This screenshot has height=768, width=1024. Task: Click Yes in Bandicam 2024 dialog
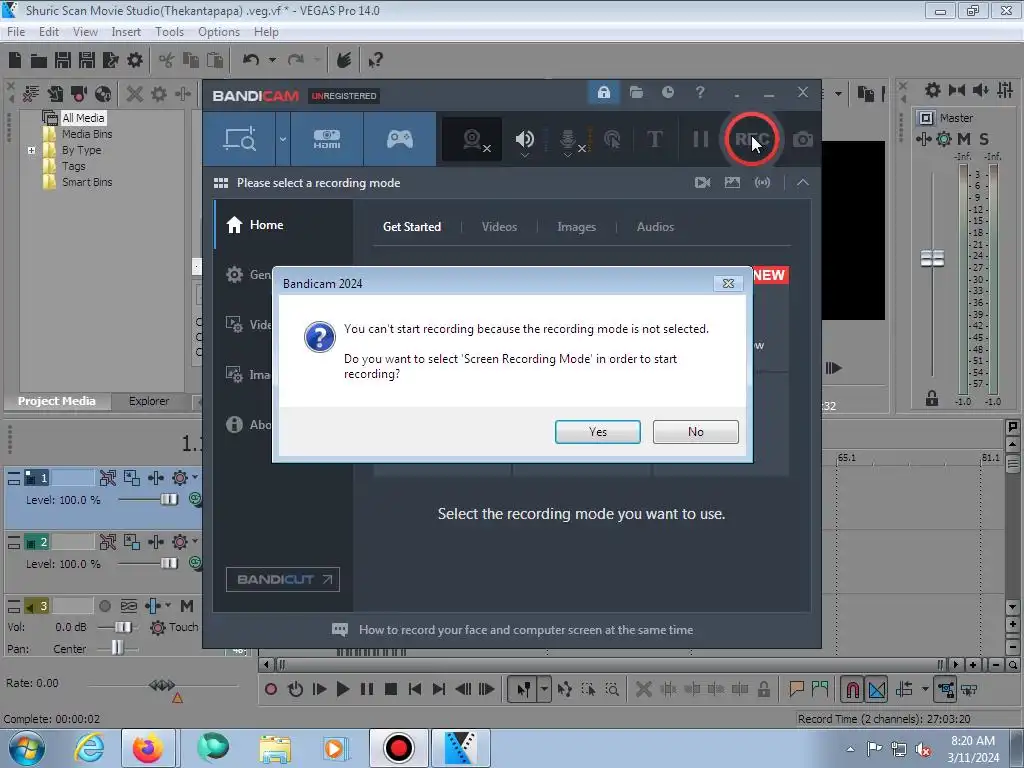click(x=598, y=432)
